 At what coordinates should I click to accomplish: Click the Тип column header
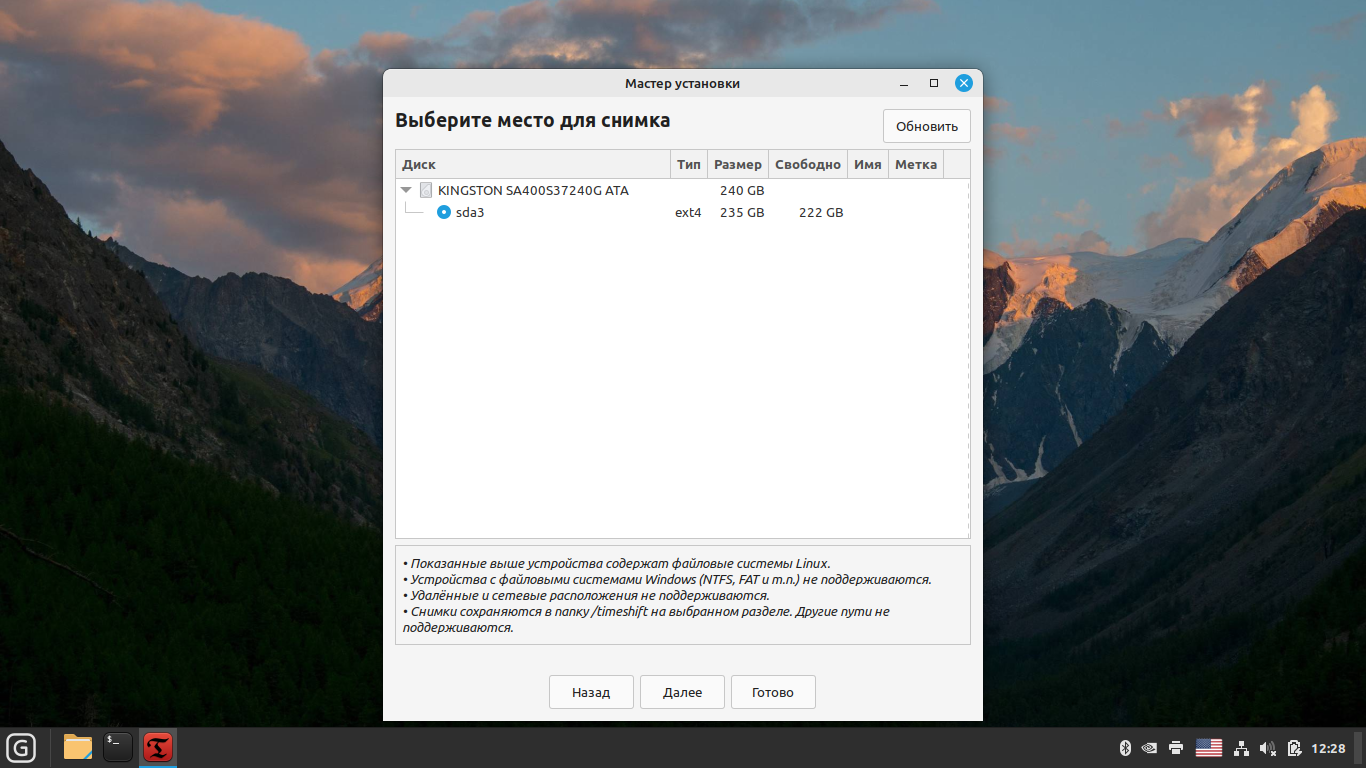688,164
